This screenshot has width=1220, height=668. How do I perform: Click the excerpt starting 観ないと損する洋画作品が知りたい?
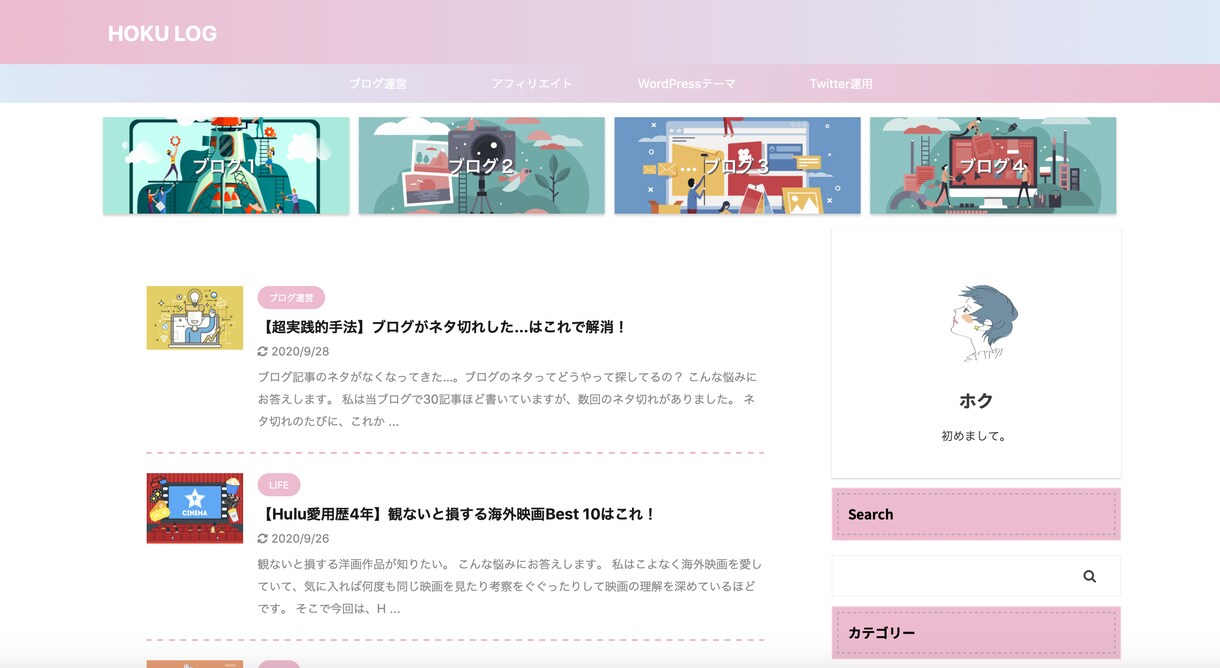coord(509,586)
